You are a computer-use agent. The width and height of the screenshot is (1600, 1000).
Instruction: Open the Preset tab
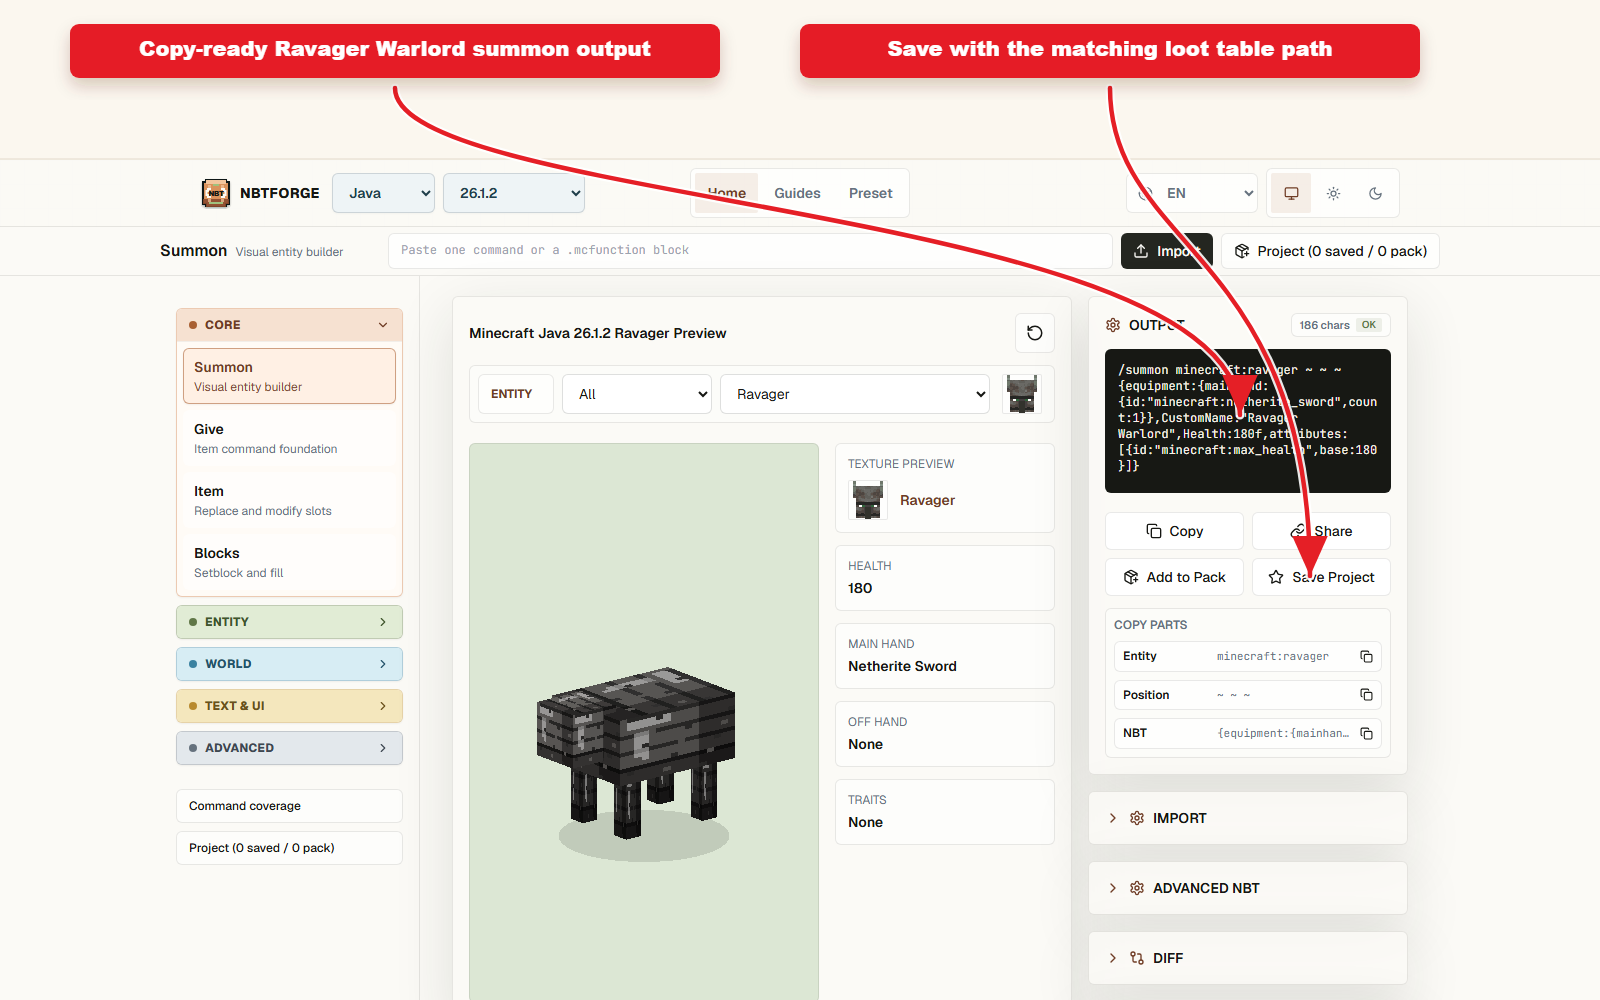(x=870, y=193)
